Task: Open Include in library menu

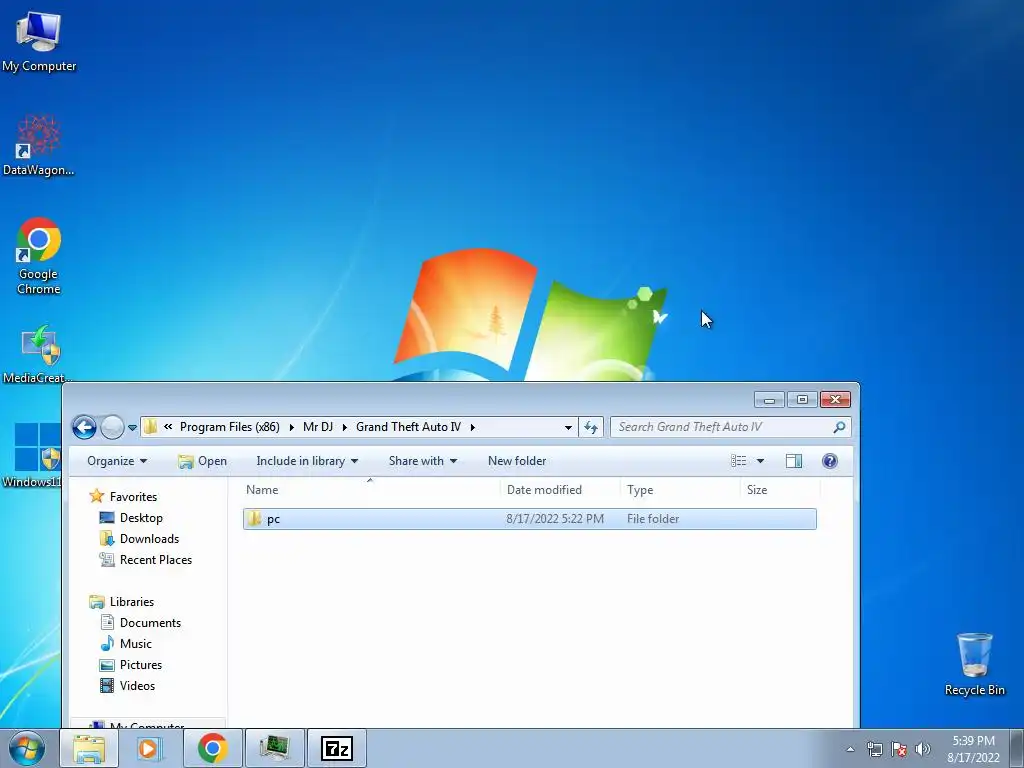Action: (x=307, y=461)
